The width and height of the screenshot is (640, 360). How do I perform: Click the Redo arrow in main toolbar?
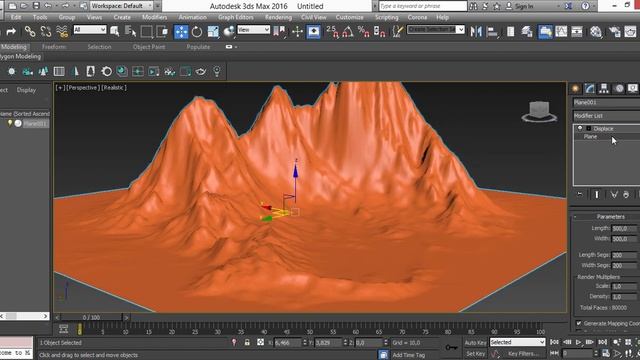point(11,31)
